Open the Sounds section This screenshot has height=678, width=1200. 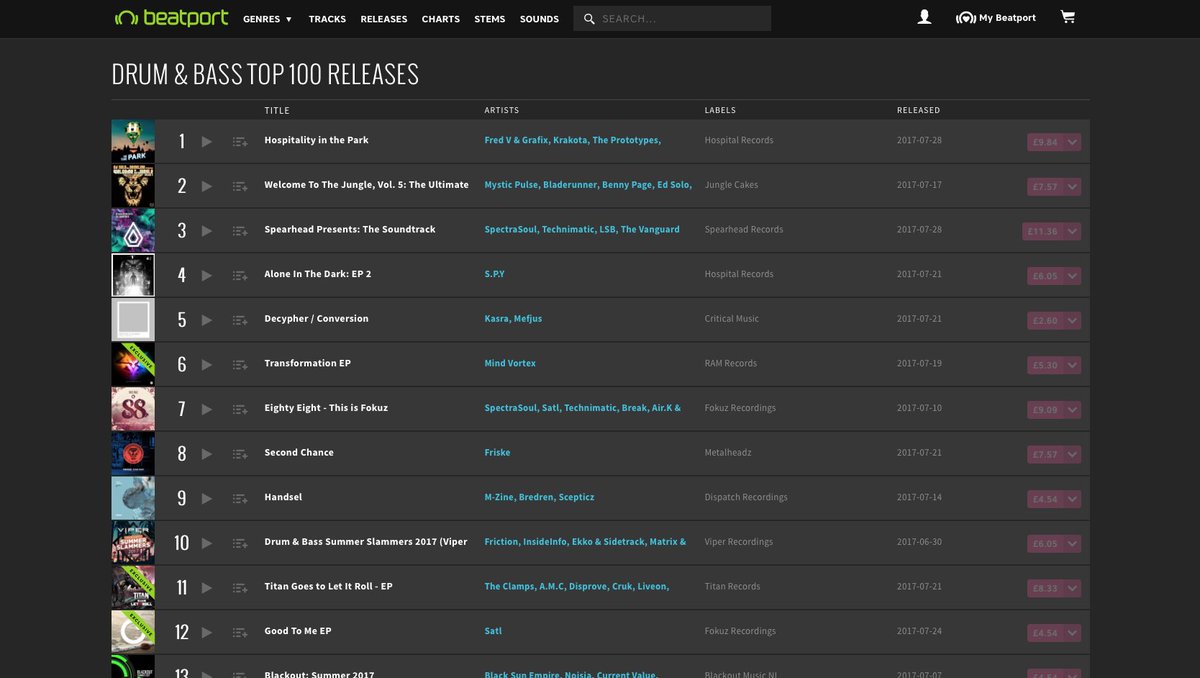tap(539, 19)
